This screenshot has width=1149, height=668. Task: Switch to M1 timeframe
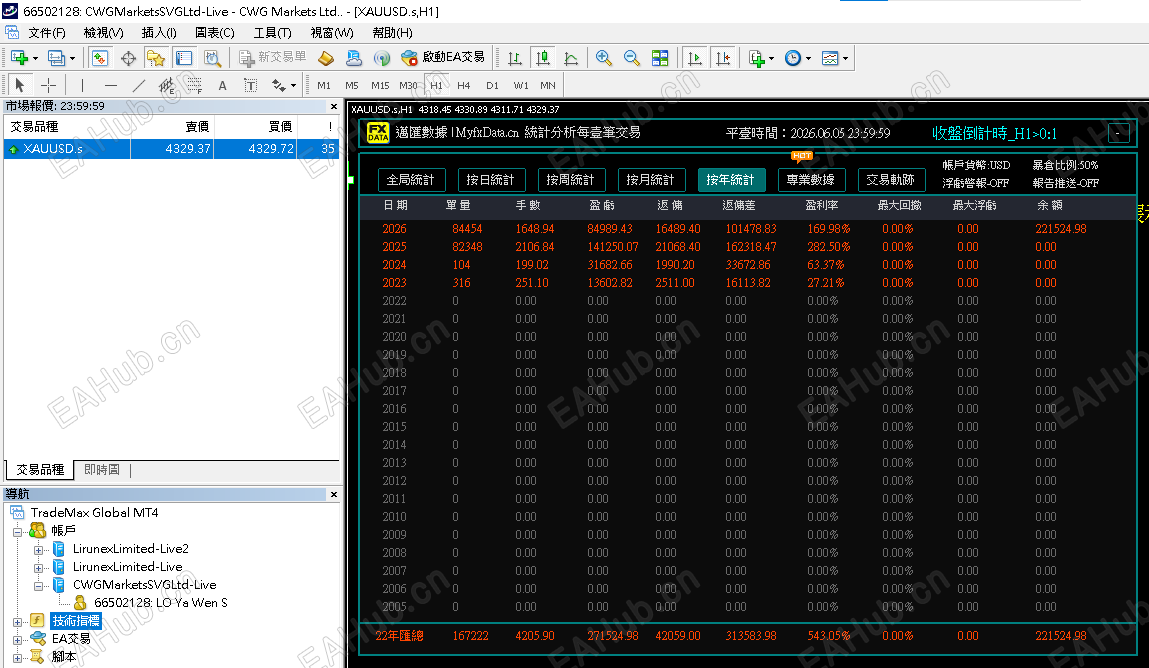coord(324,86)
